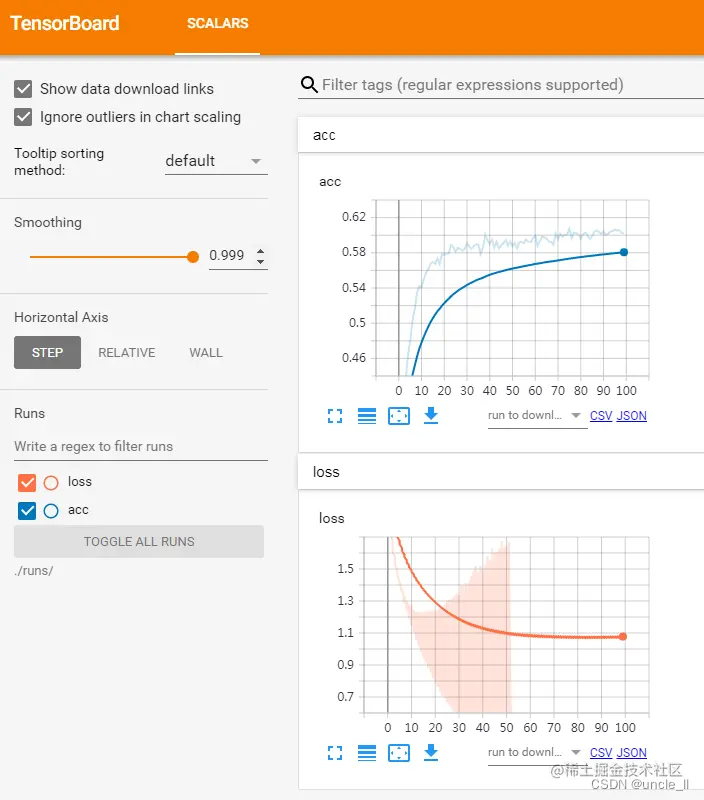Set horizontal axis to STEP

coord(47,353)
